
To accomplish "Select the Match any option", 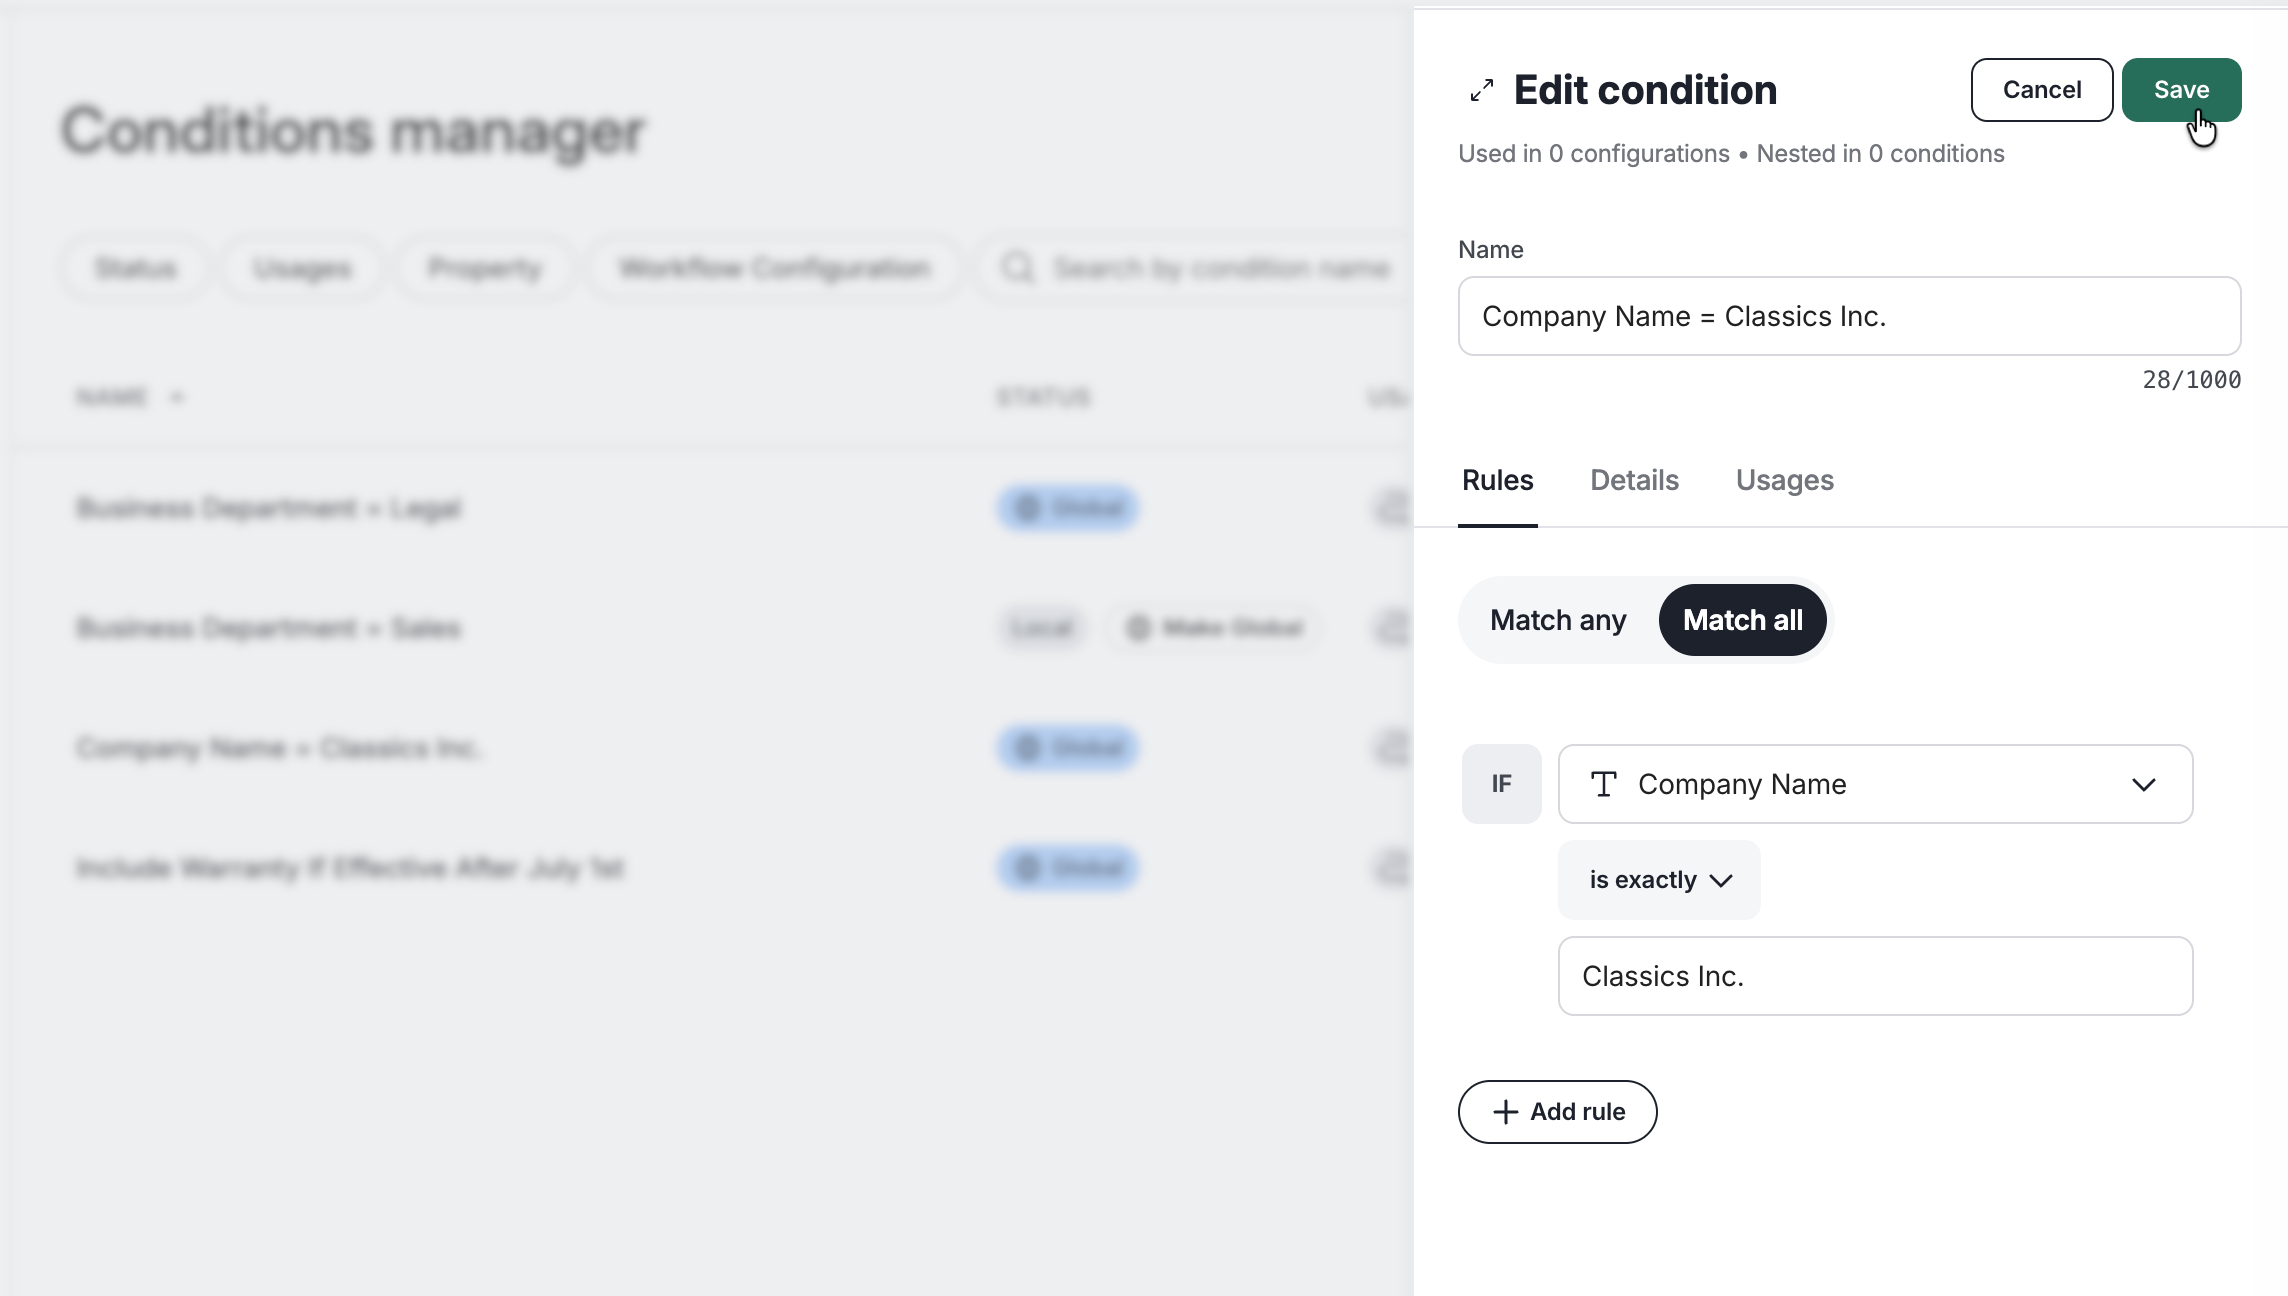I will [1558, 620].
